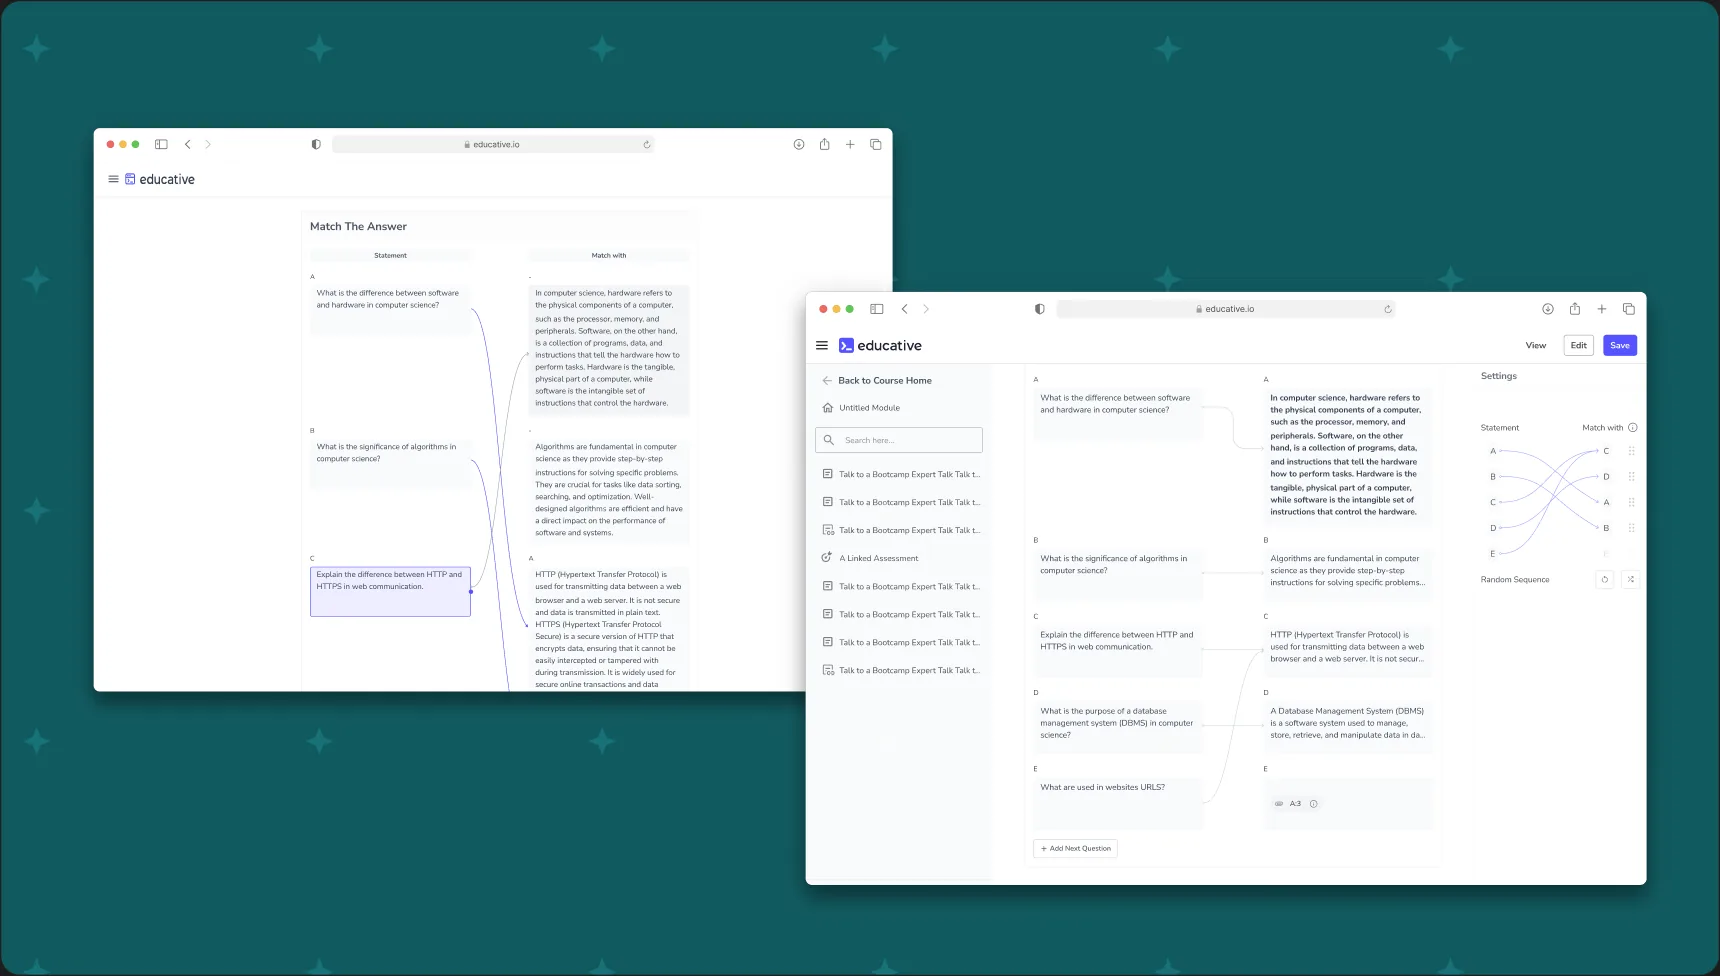The image size is (1720, 976).
Task: Click the info icon beside Match with
Action: tap(1633, 428)
